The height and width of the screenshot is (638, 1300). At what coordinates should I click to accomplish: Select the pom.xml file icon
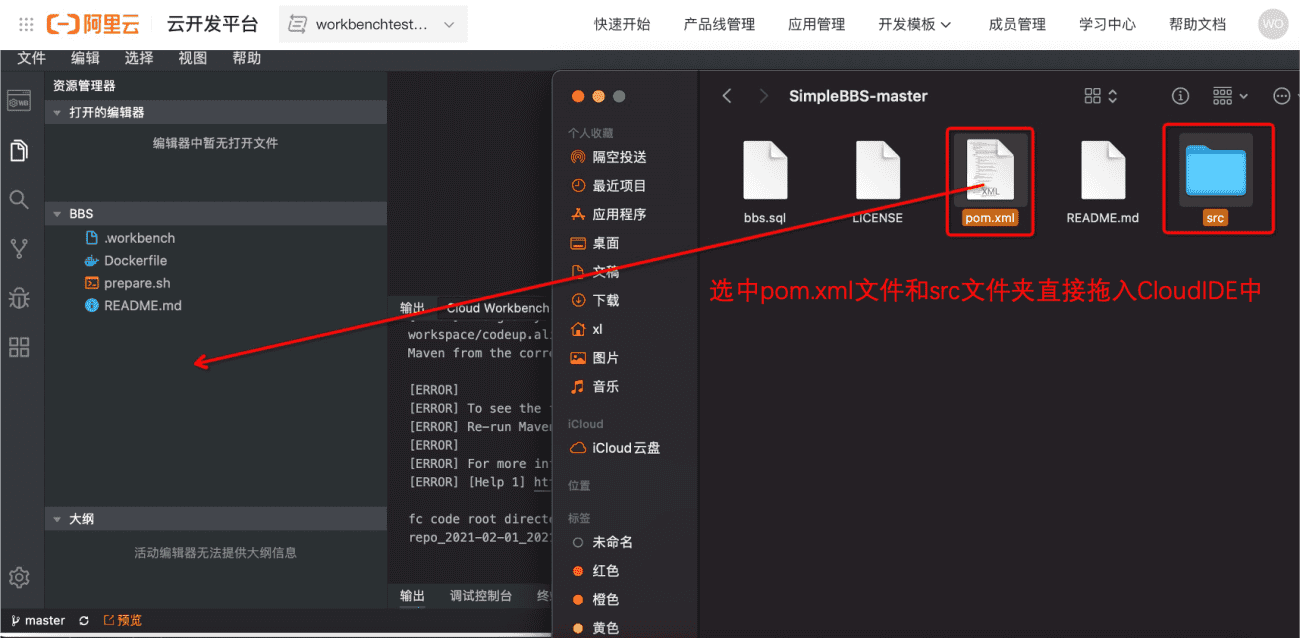[990, 169]
